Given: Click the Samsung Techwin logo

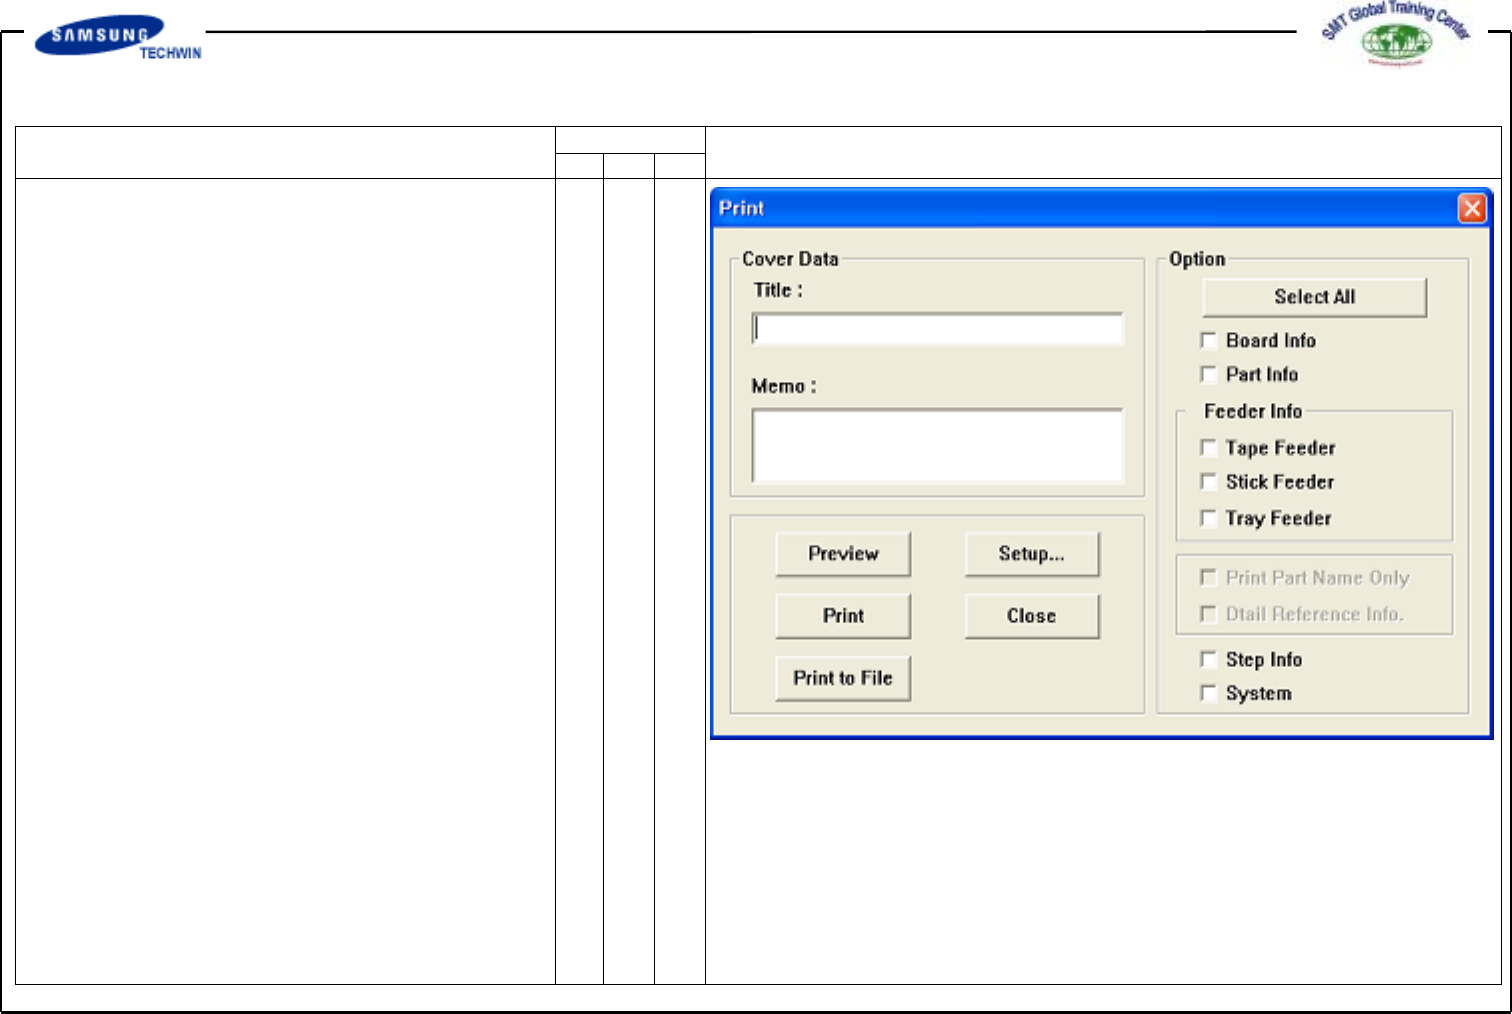Looking at the screenshot, I should click(x=118, y=37).
